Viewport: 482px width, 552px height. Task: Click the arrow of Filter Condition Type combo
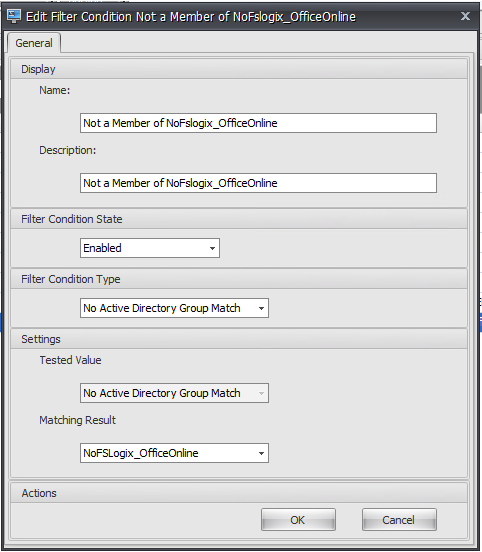pyautogui.click(x=261, y=308)
